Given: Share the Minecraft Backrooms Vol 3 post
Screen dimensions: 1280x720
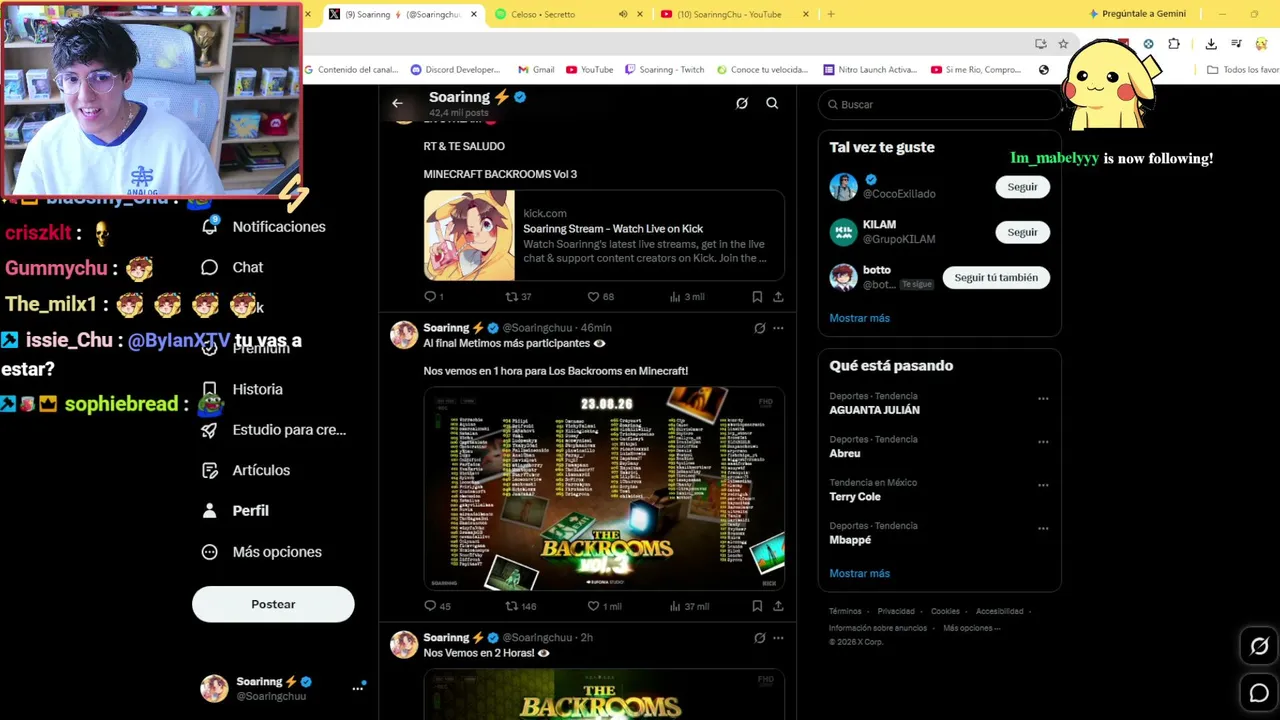Looking at the screenshot, I should pos(778,296).
